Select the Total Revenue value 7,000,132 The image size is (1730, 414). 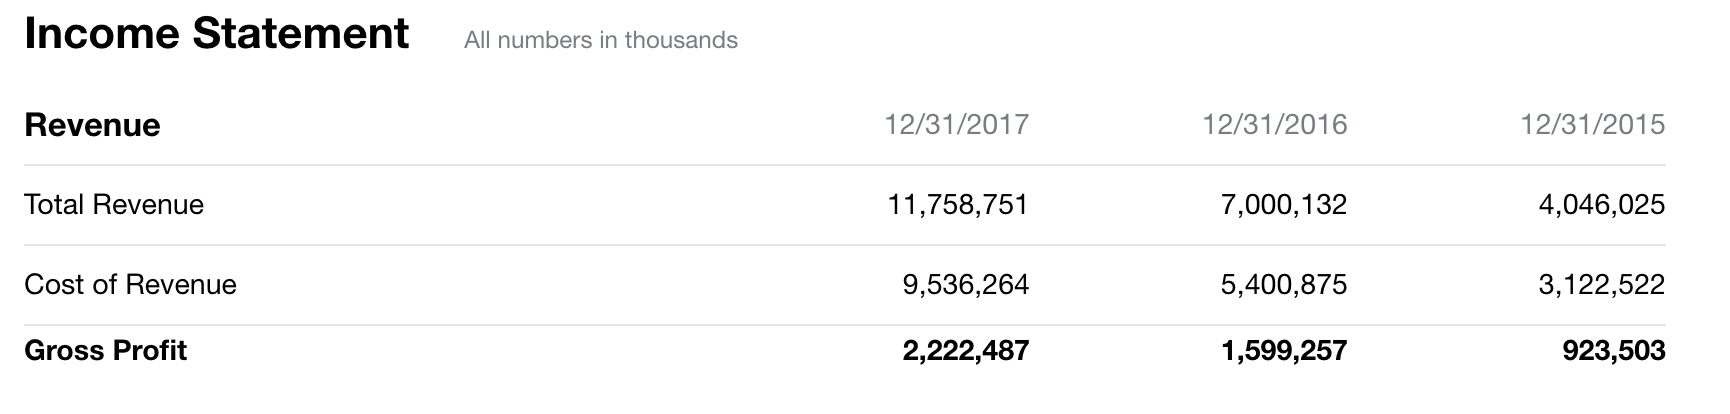pos(1283,205)
